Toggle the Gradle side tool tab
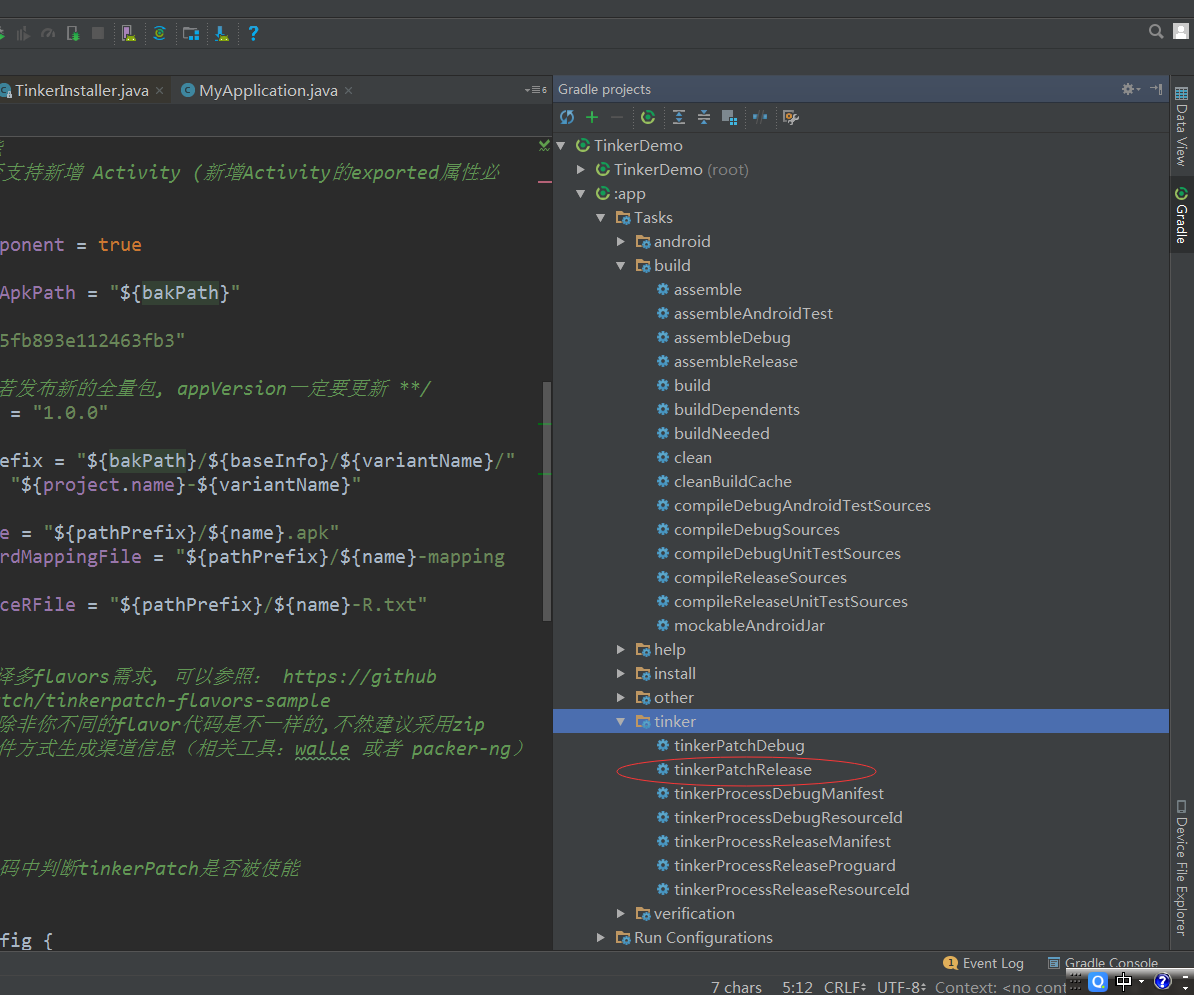The width and height of the screenshot is (1194, 995). tap(1181, 215)
